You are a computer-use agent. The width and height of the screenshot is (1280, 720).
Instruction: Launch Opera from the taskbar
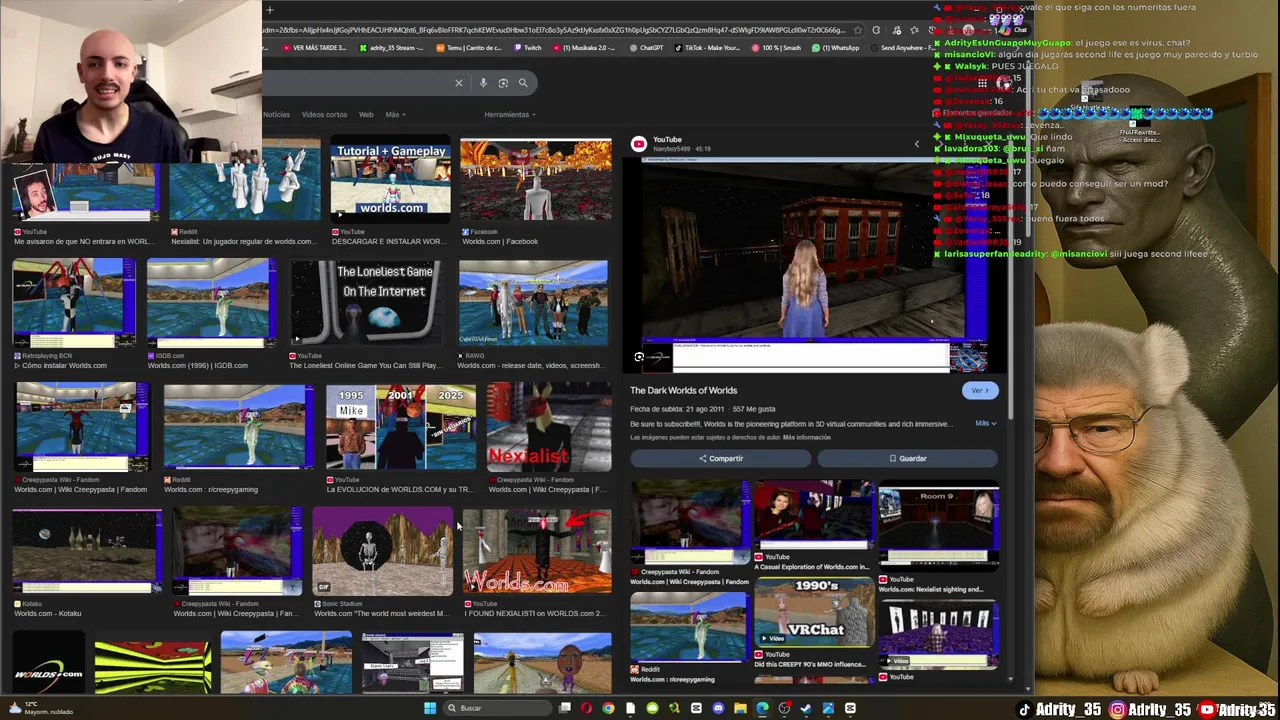[586, 708]
